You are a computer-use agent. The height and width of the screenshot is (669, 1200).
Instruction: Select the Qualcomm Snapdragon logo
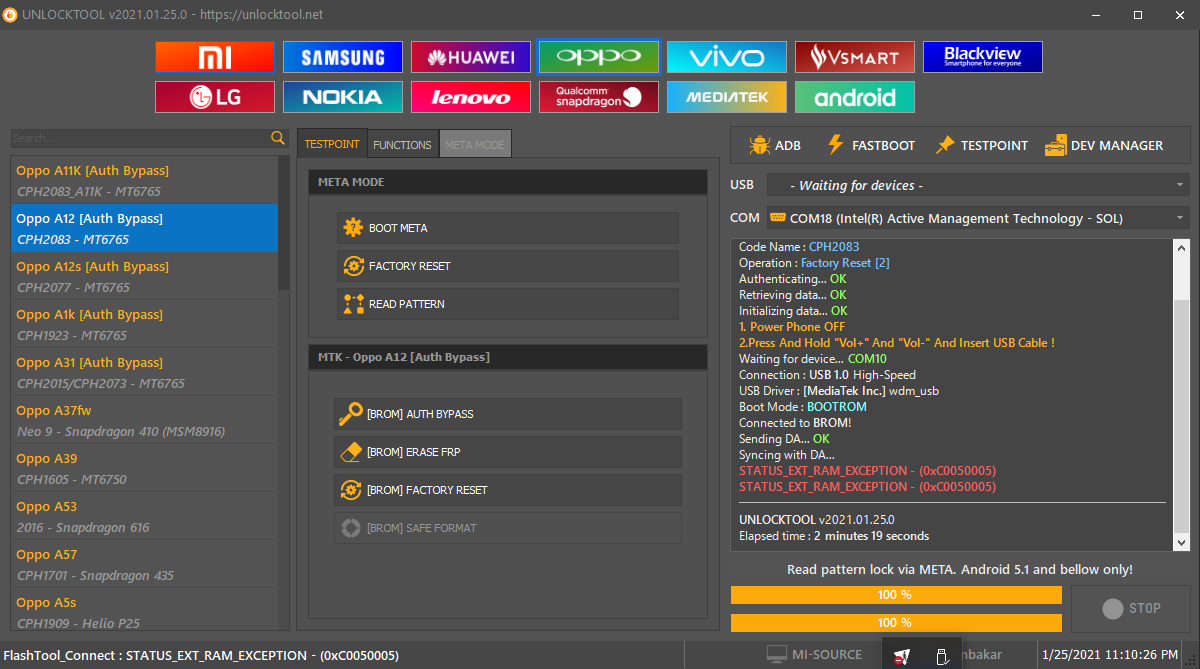(599, 97)
